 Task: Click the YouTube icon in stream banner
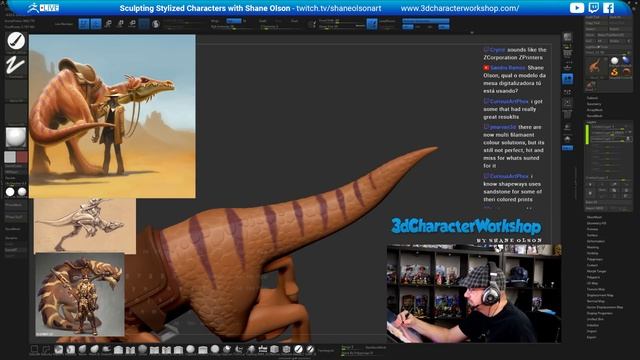(577, 8)
